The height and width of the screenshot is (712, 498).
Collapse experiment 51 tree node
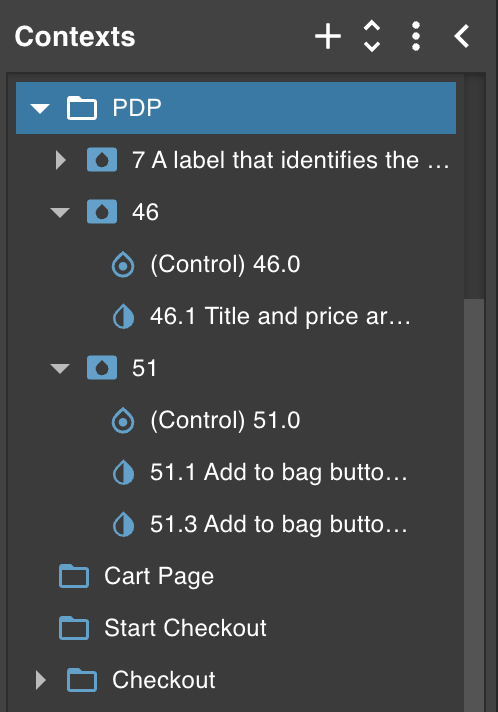pyautogui.click(x=60, y=368)
